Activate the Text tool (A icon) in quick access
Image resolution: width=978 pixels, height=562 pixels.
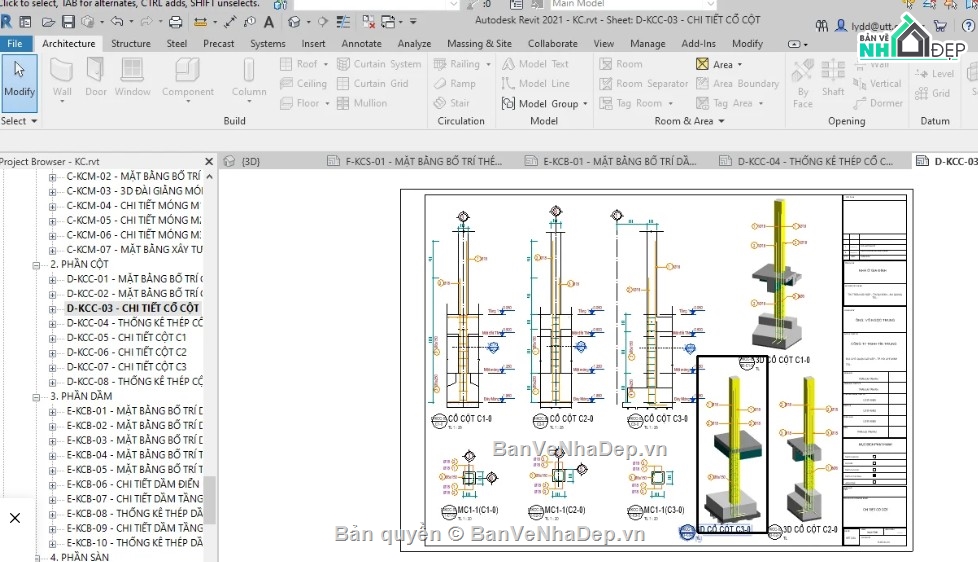tap(269, 22)
